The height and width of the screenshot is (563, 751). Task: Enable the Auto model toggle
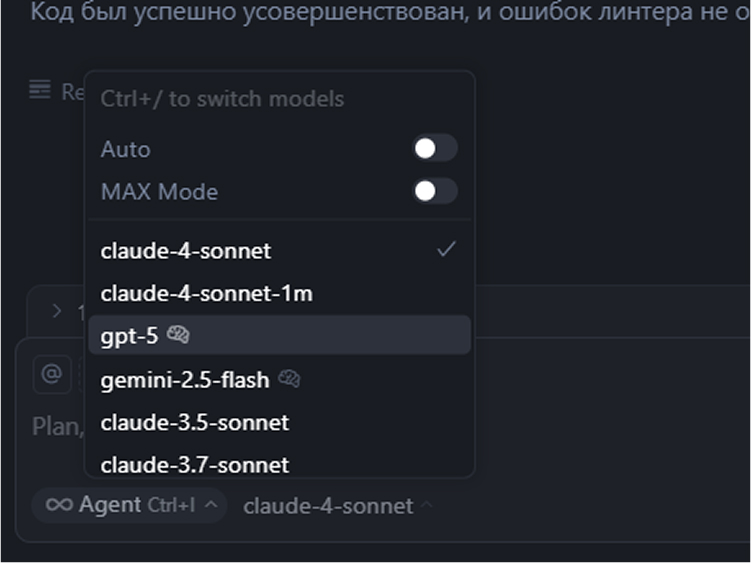pyautogui.click(x=435, y=149)
